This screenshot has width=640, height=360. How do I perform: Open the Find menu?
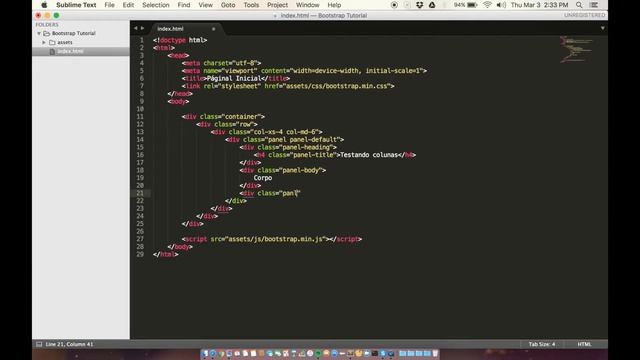(x=184, y=5)
